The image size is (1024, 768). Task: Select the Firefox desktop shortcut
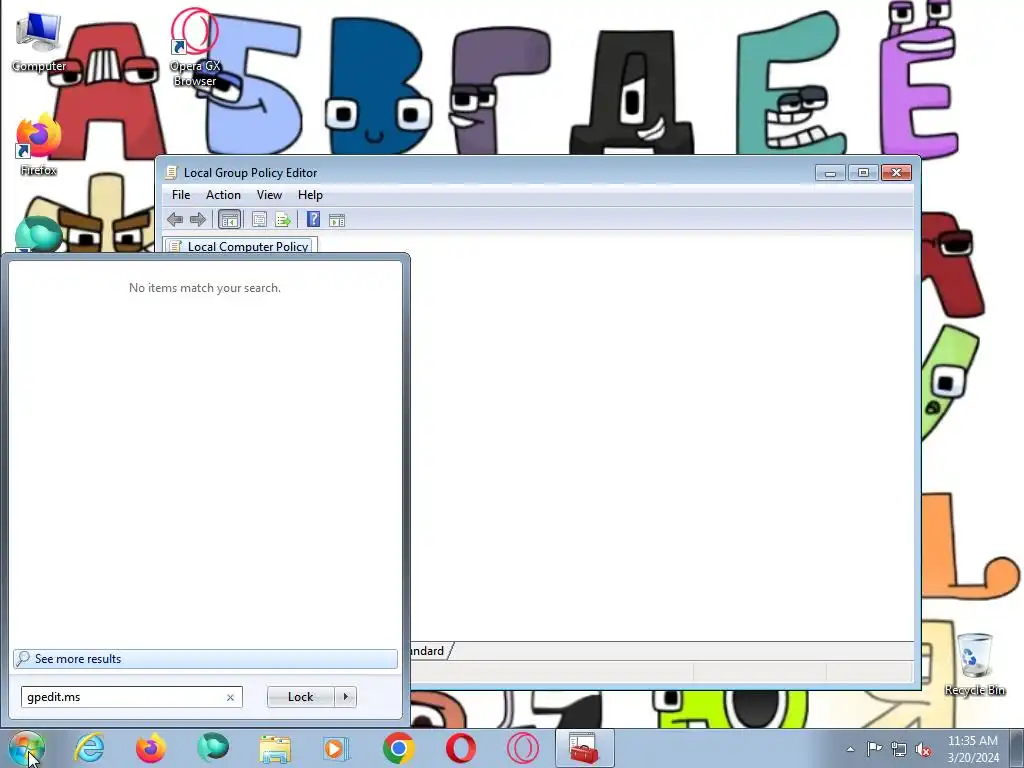39,145
